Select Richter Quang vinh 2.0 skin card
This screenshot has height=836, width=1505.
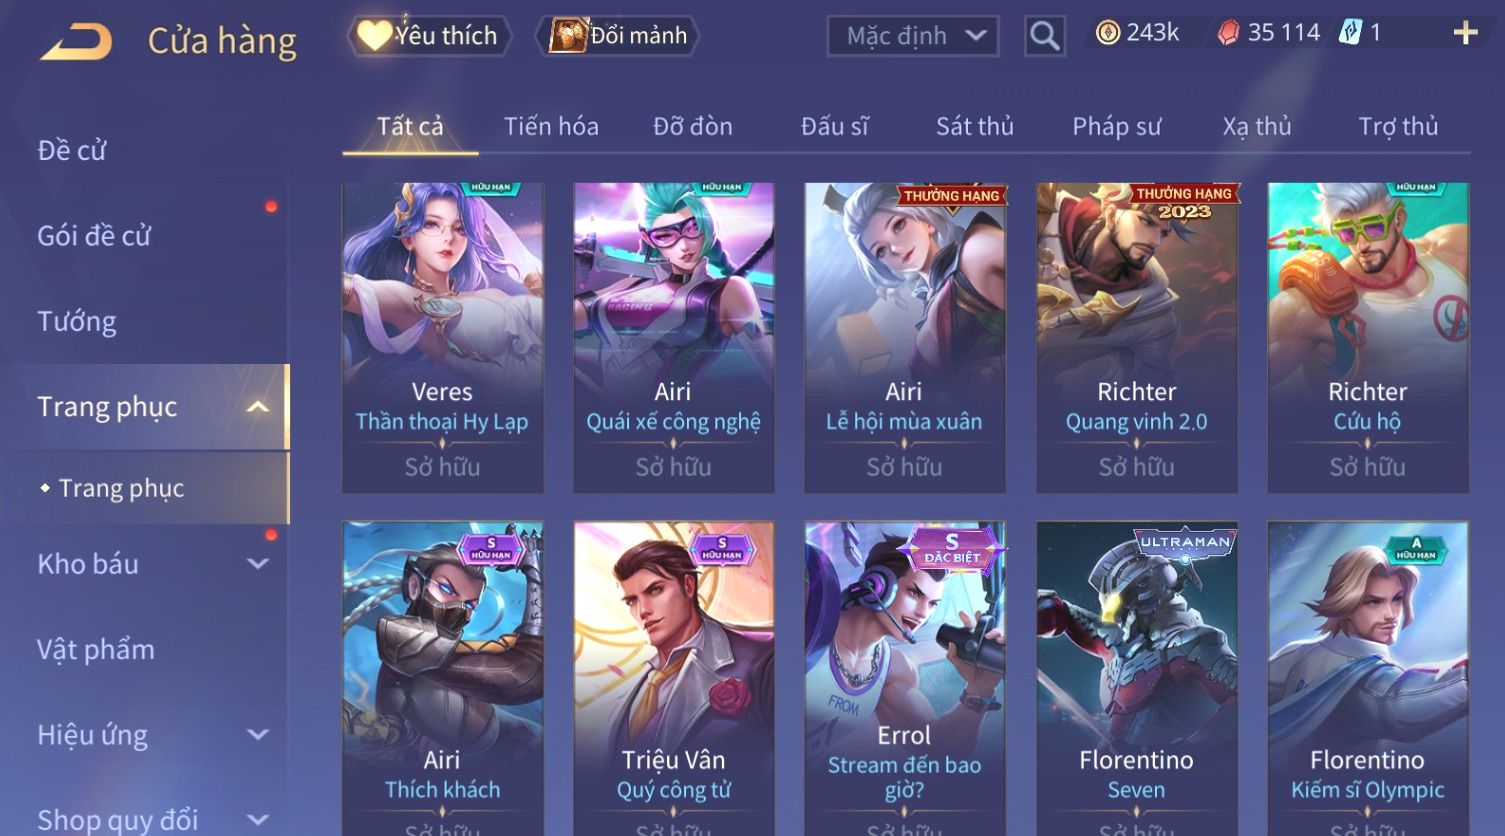click(1137, 337)
